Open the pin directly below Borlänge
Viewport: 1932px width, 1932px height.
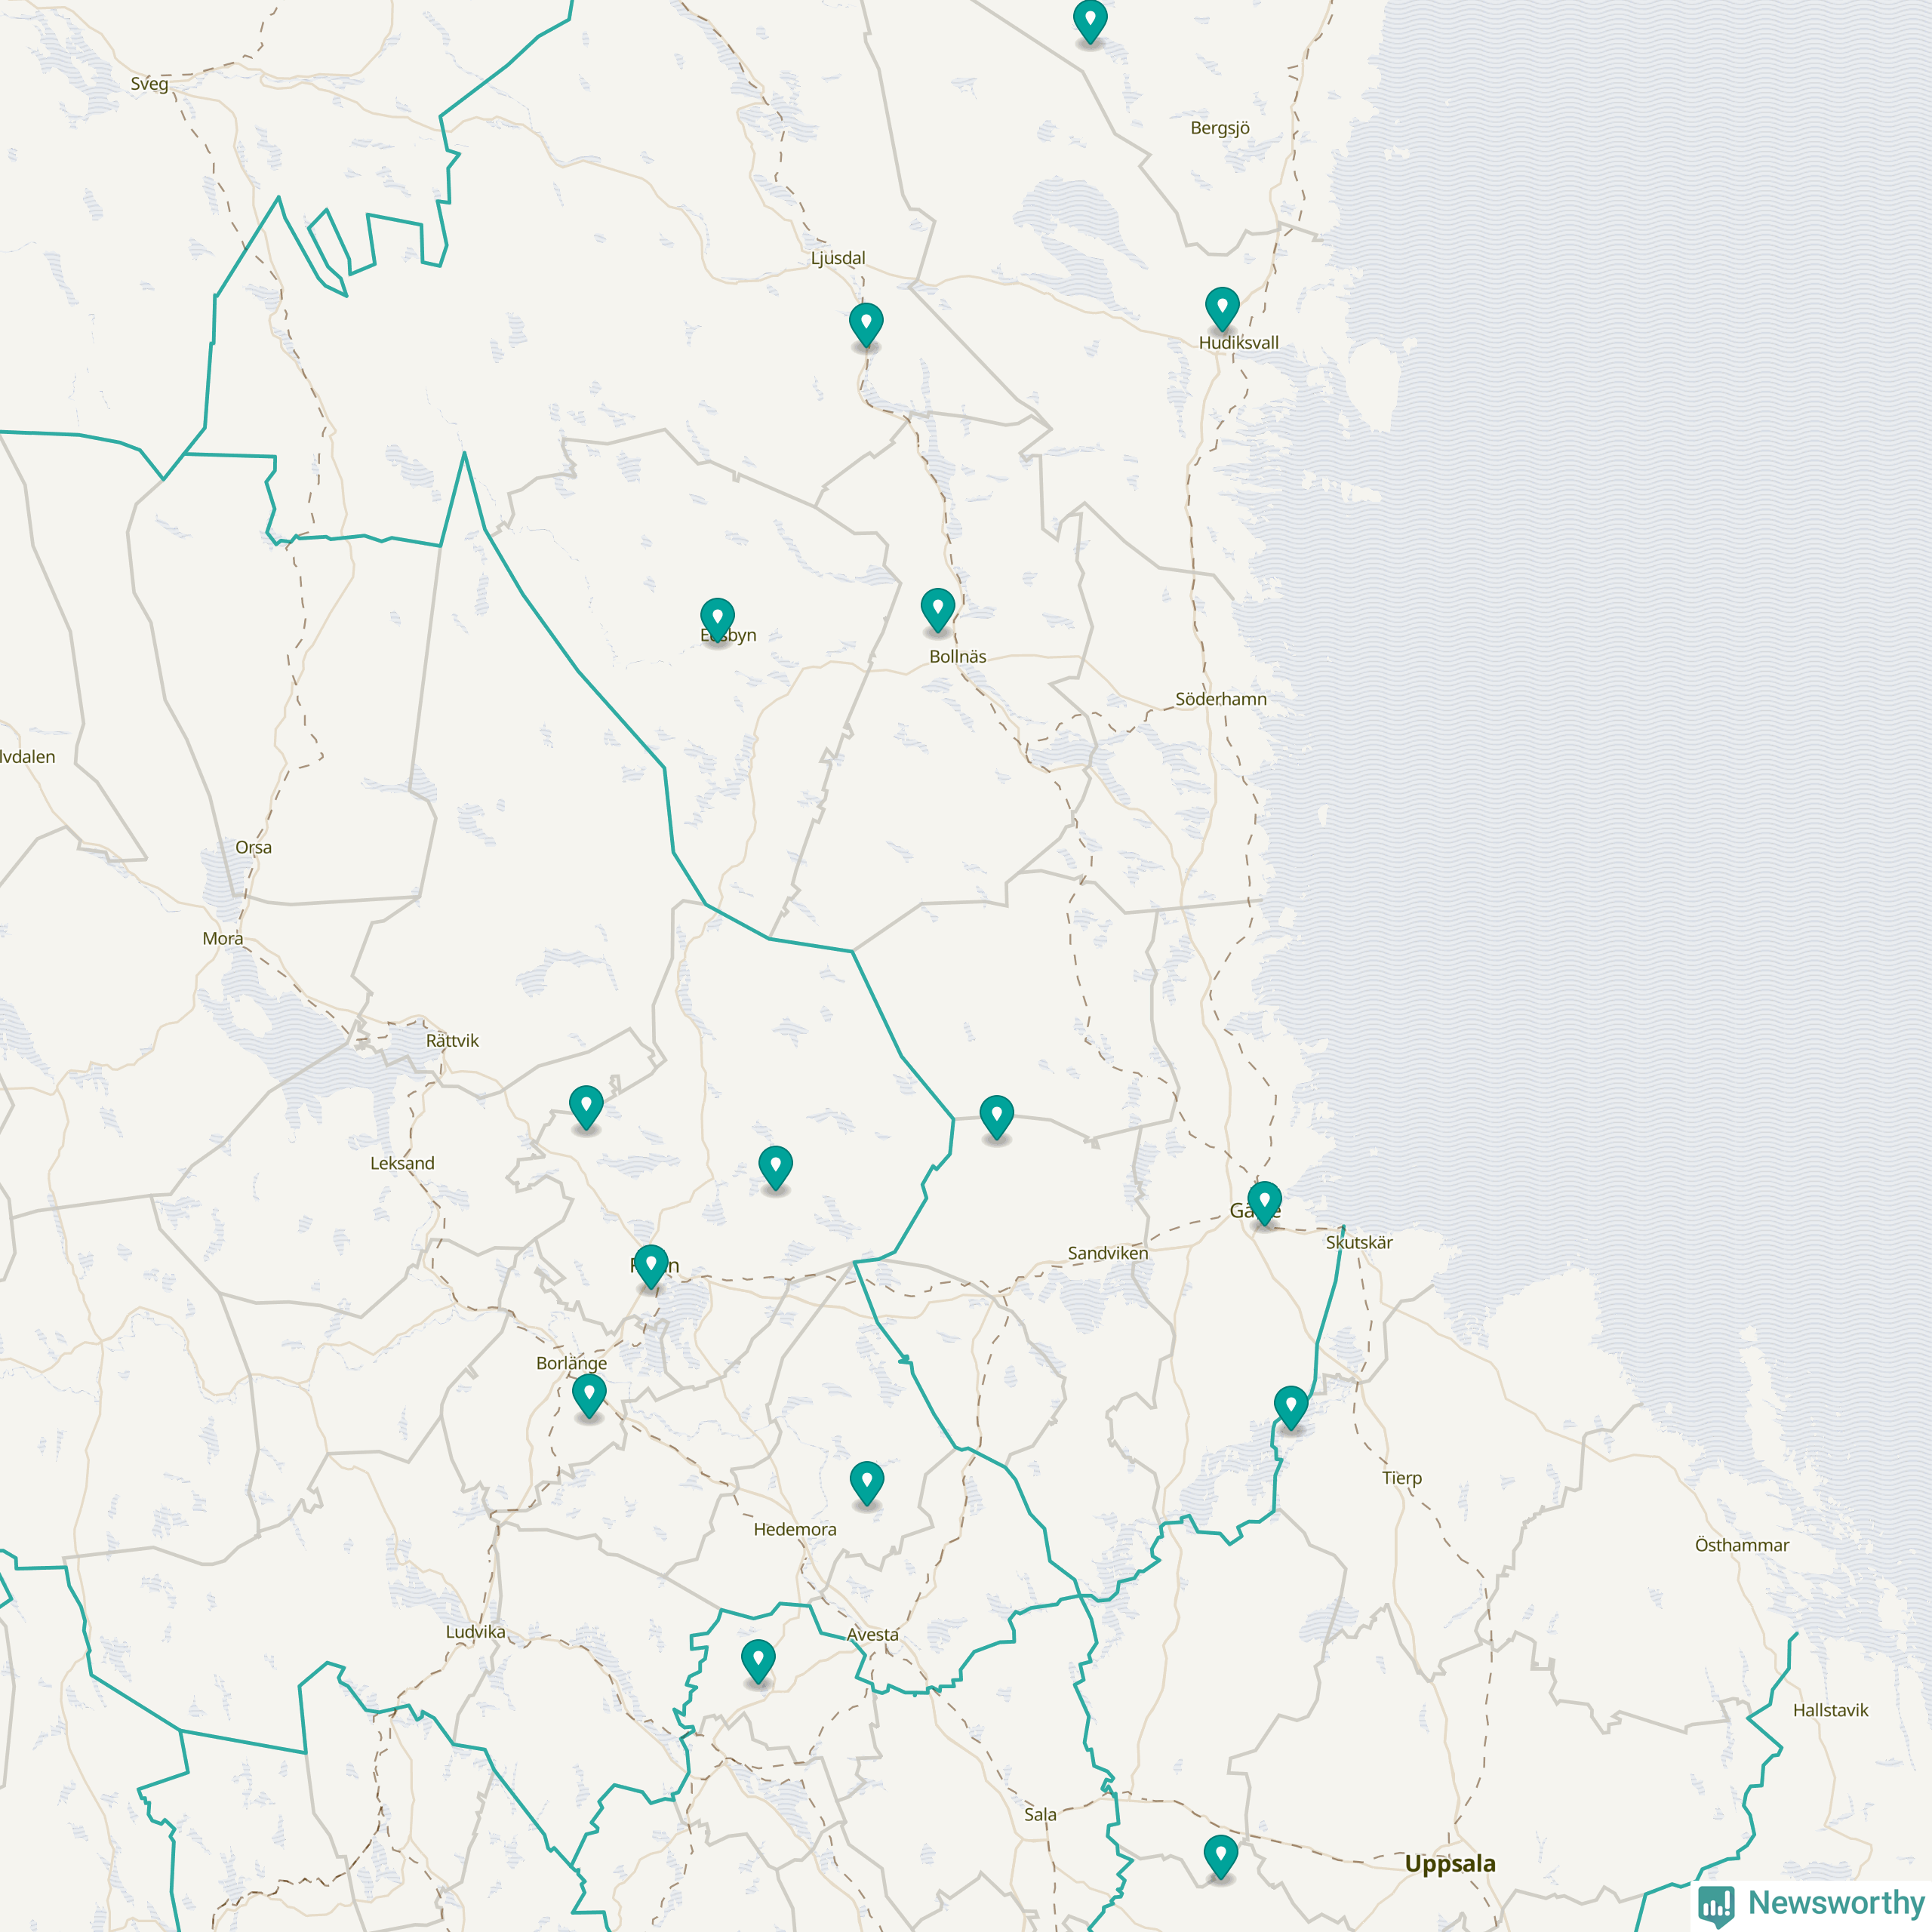(589, 1394)
